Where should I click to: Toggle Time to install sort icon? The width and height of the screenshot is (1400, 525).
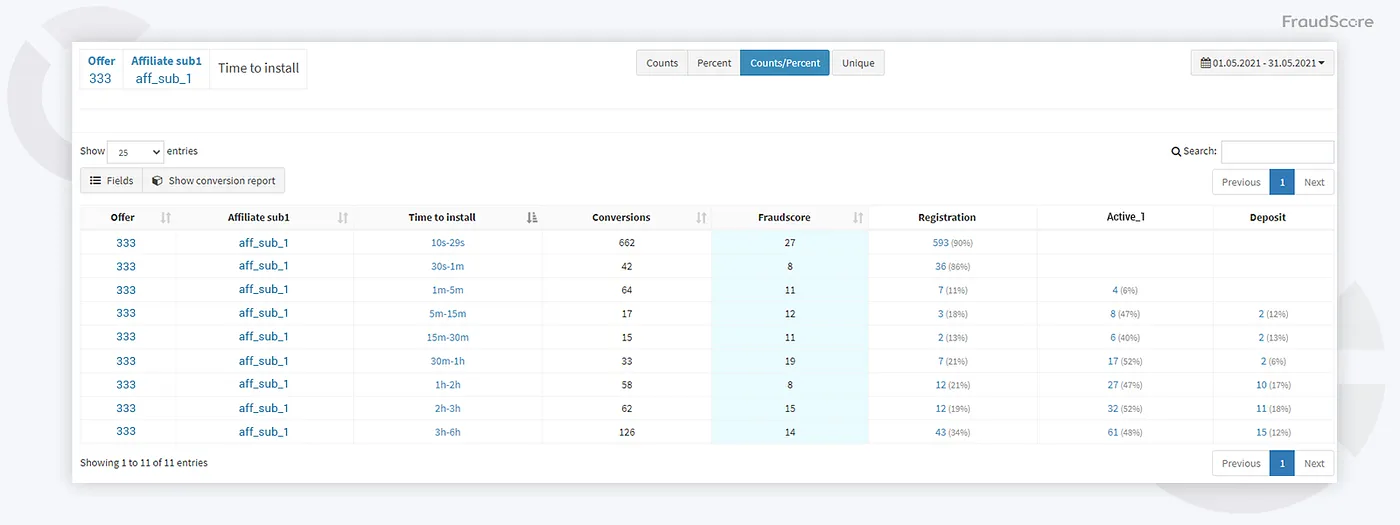point(532,217)
